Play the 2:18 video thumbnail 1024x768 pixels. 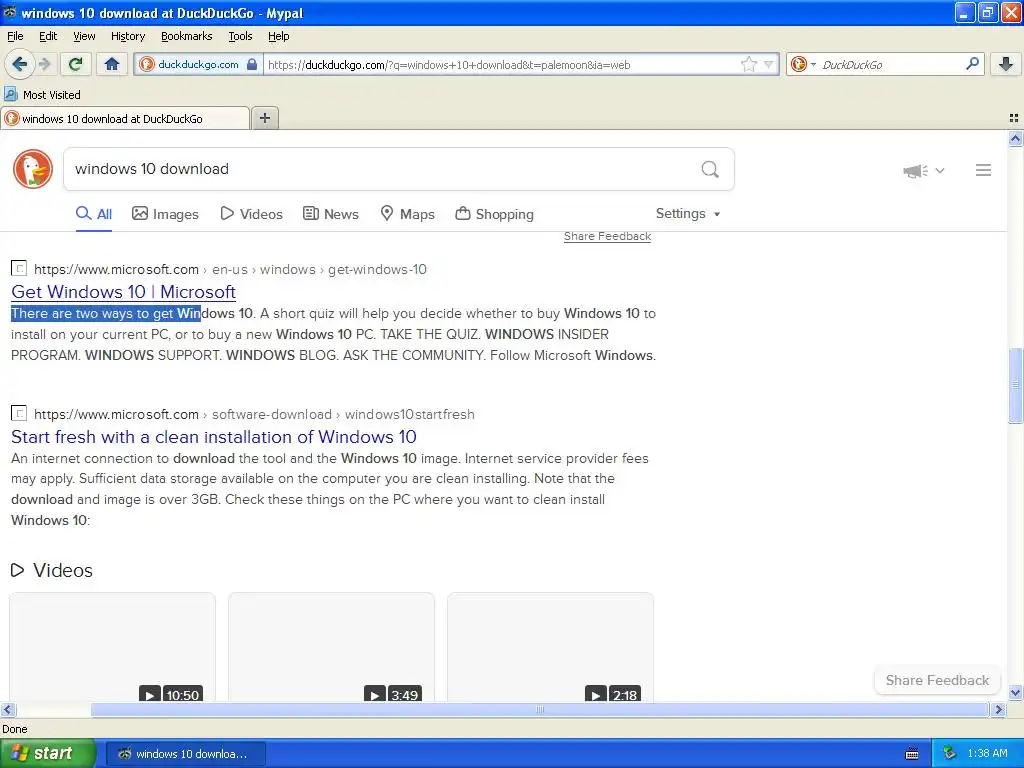pos(550,647)
